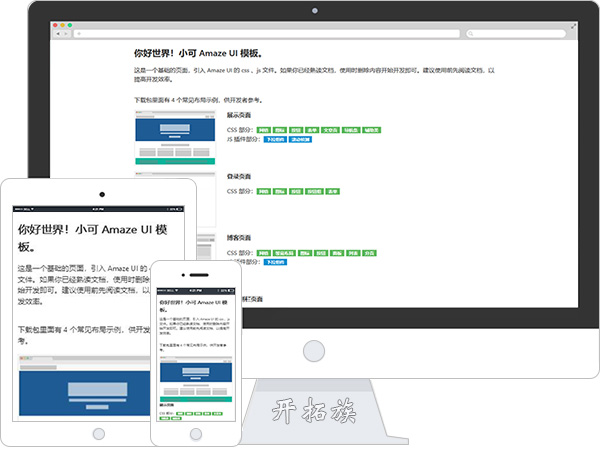The height and width of the screenshot is (450, 600).
Task: Tap the tablet's round home button
Action: click(x=99, y=434)
